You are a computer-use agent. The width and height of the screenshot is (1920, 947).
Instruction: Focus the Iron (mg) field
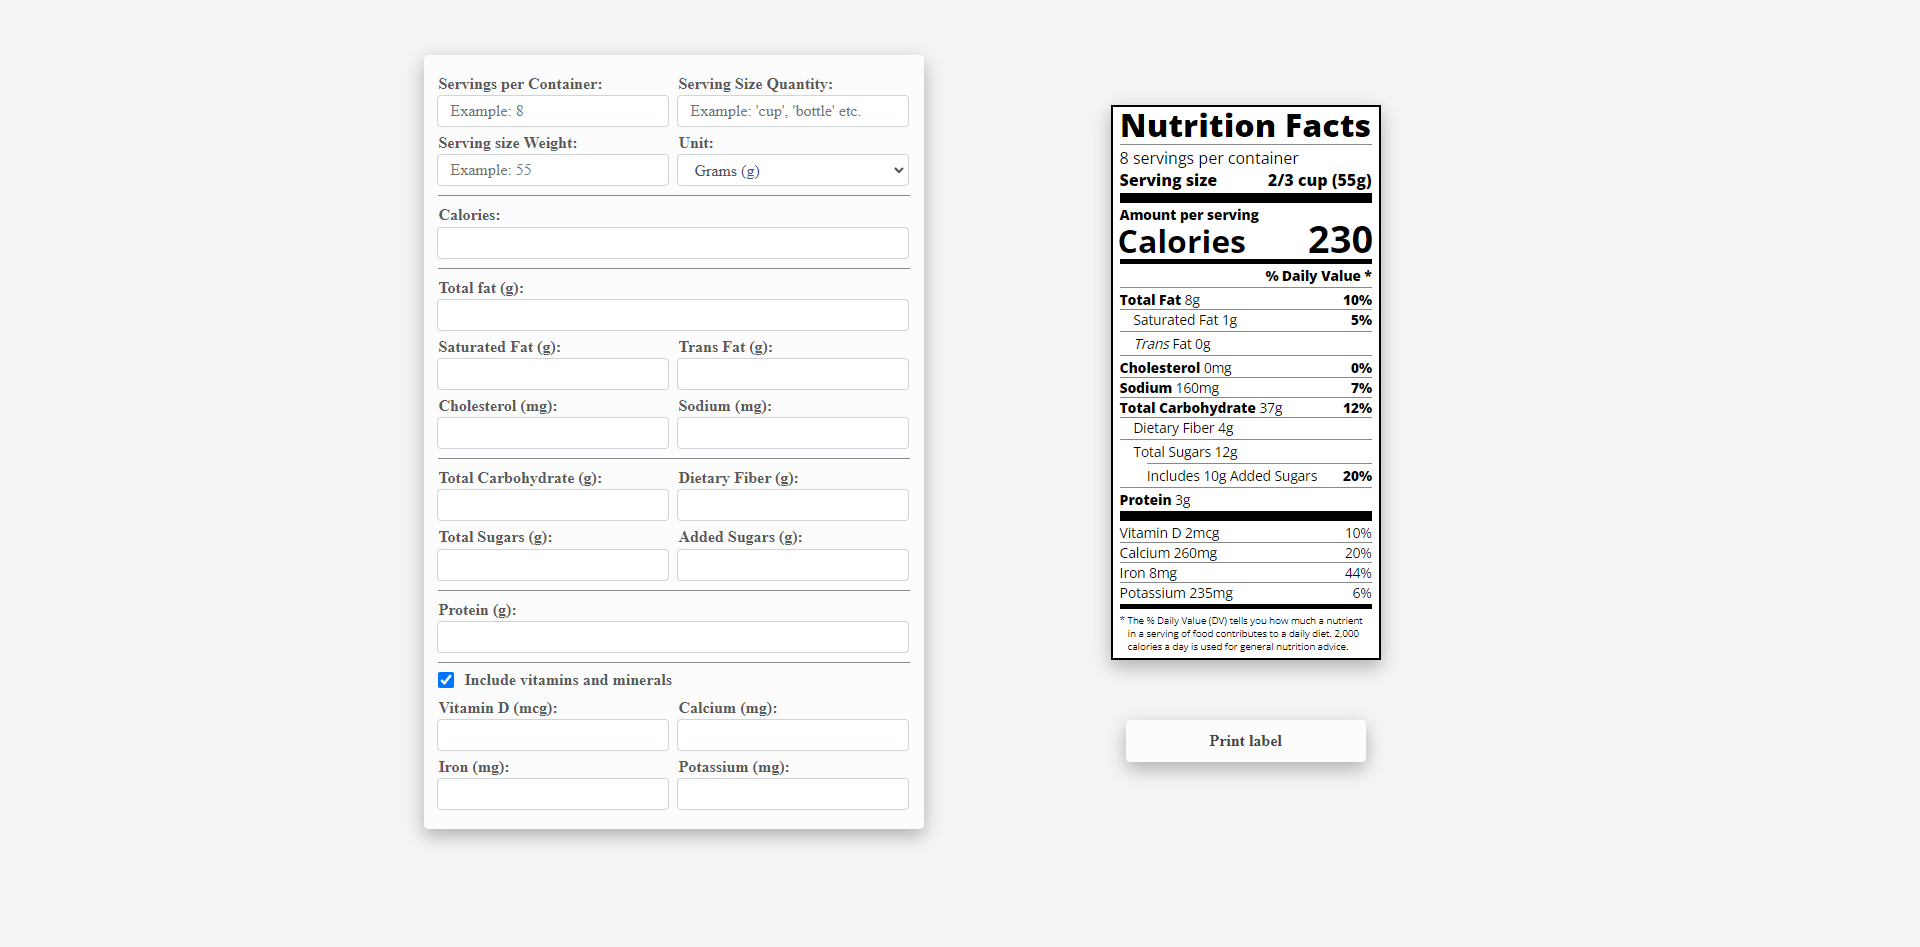[x=553, y=794]
